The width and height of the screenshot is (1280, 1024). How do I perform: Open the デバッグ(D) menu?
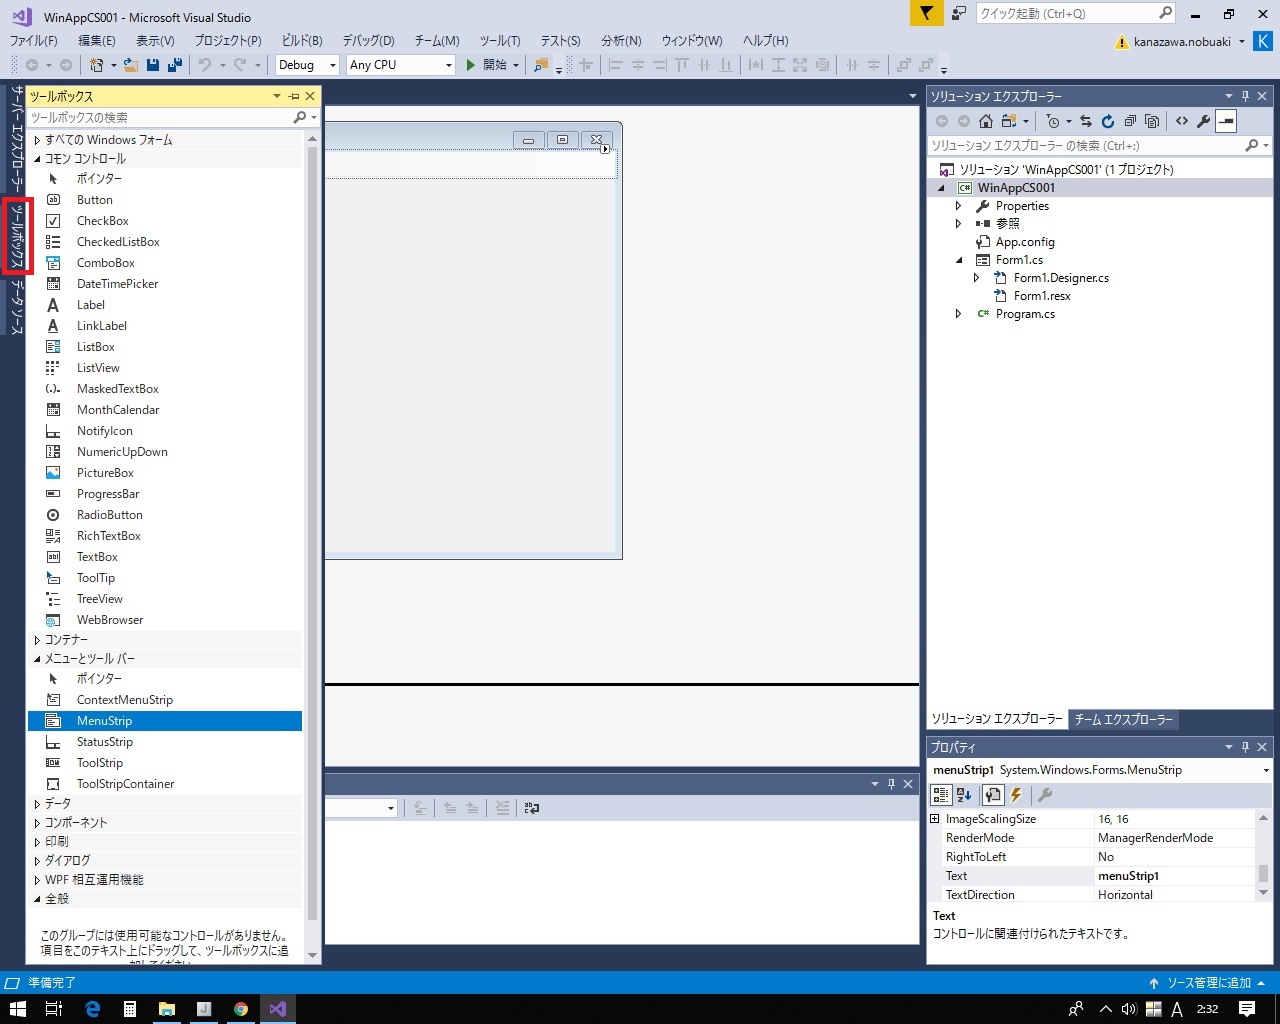coord(369,41)
